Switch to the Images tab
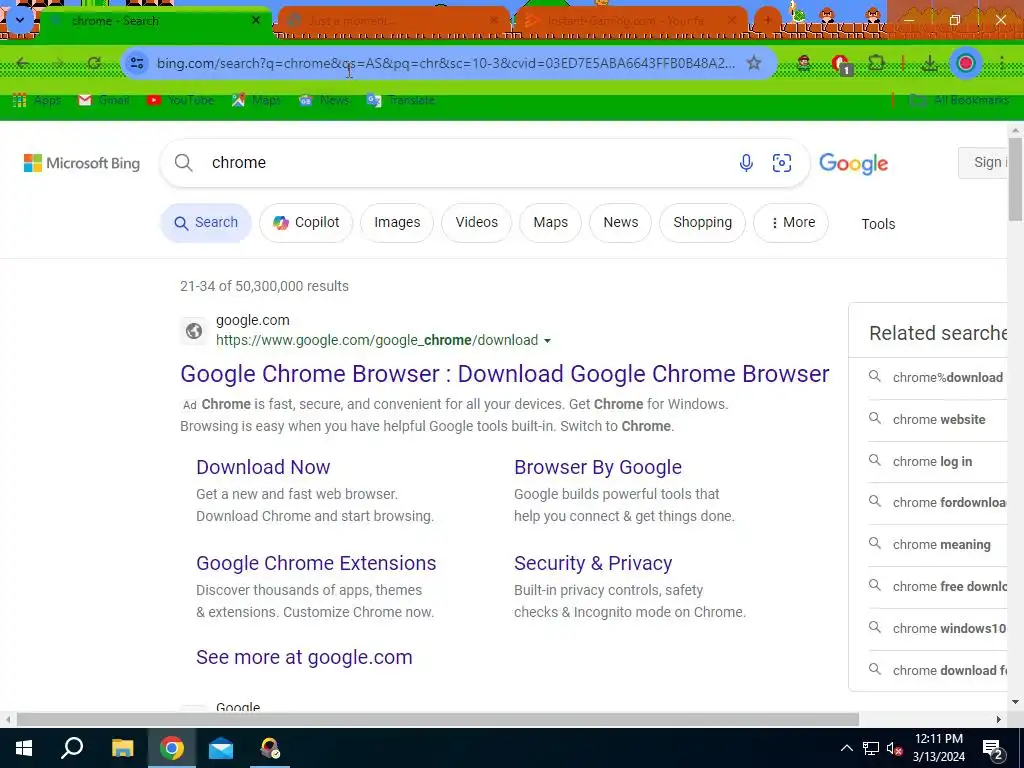Viewport: 1024px width, 768px height. [397, 223]
